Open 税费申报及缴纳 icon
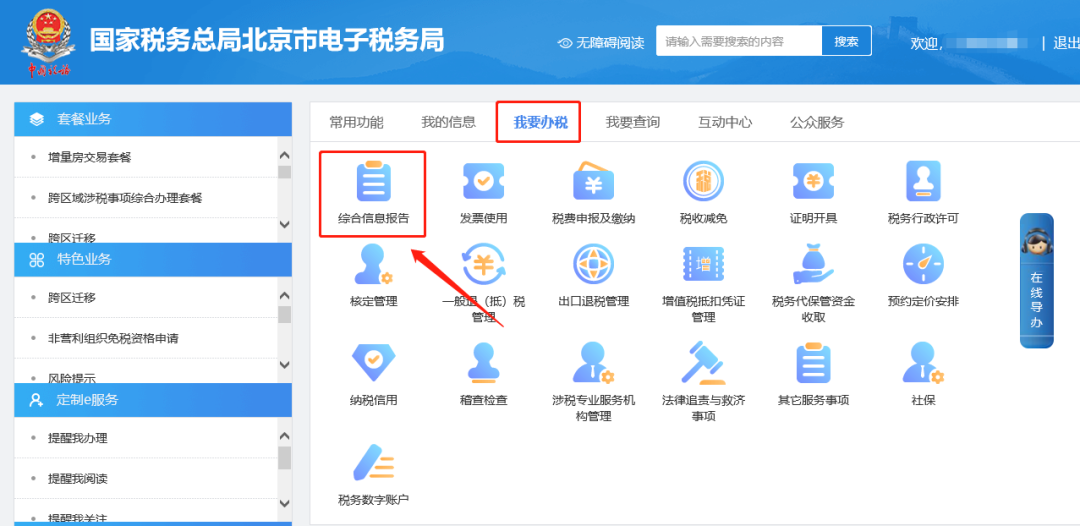This screenshot has width=1080, height=526. click(x=594, y=182)
